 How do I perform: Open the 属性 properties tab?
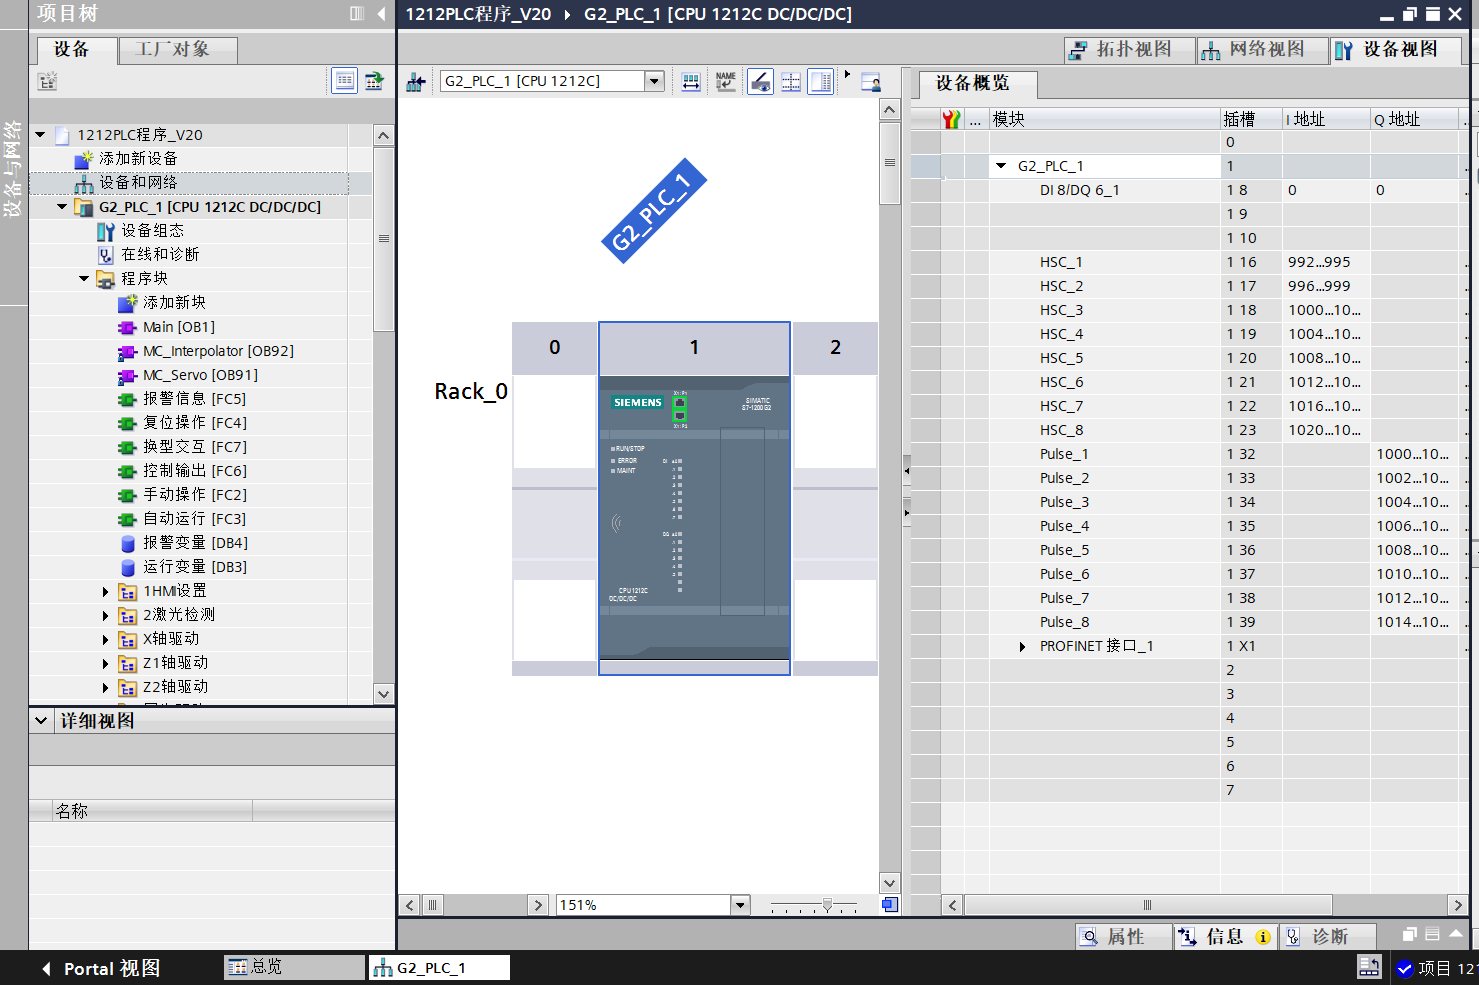[1124, 937]
